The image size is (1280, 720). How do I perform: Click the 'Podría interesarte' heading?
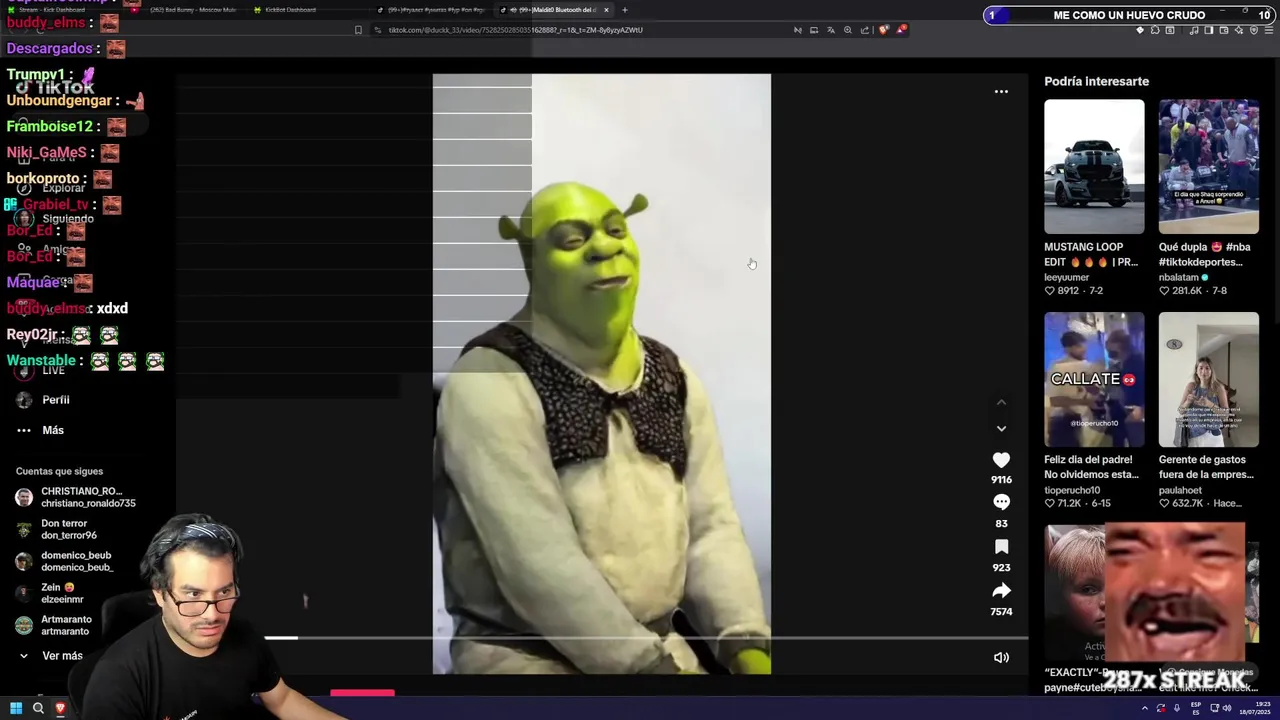(x=1096, y=81)
